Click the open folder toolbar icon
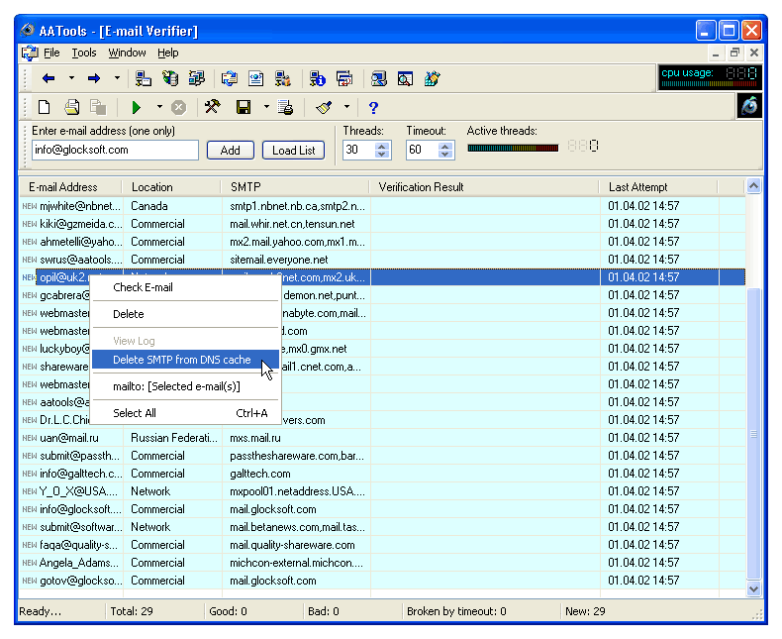Image resolution: width=782 pixels, height=639 pixels. pos(72,107)
